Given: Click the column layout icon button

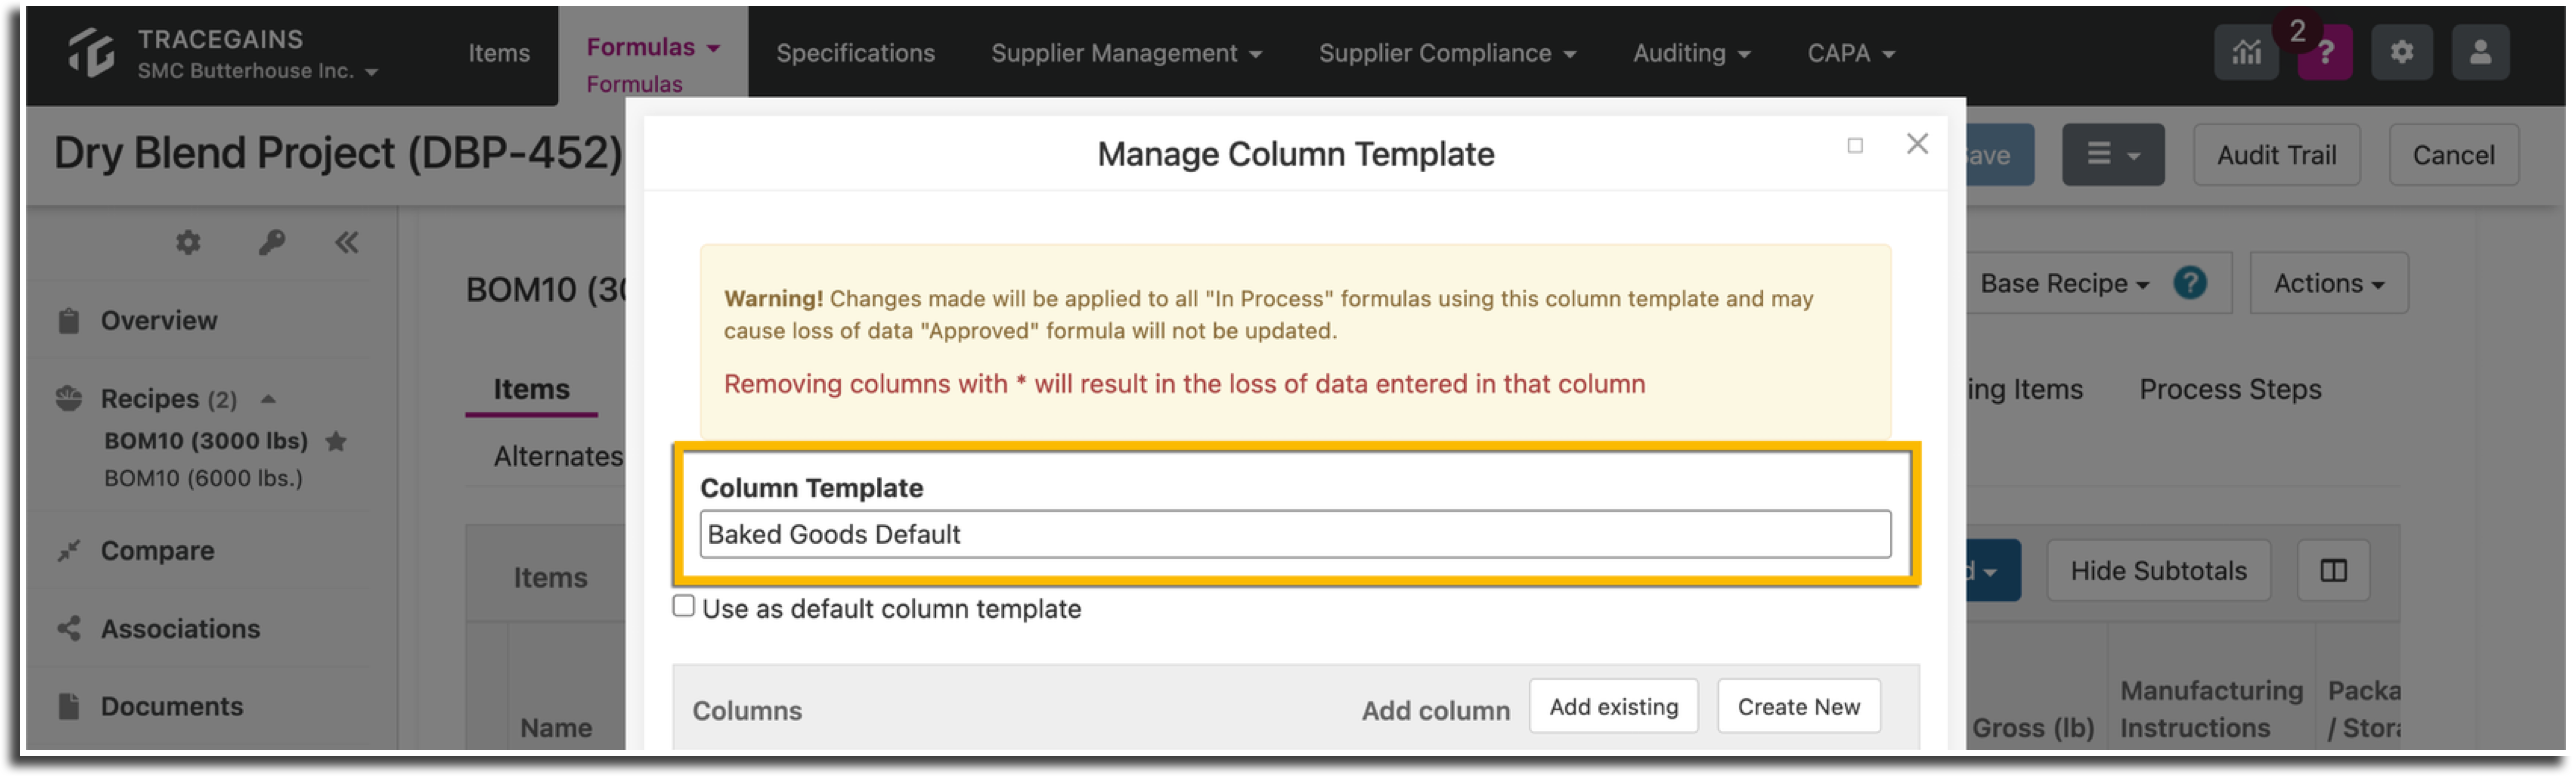Looking at the screenshot, I should pyautogui.click(x=2333, y=571).
